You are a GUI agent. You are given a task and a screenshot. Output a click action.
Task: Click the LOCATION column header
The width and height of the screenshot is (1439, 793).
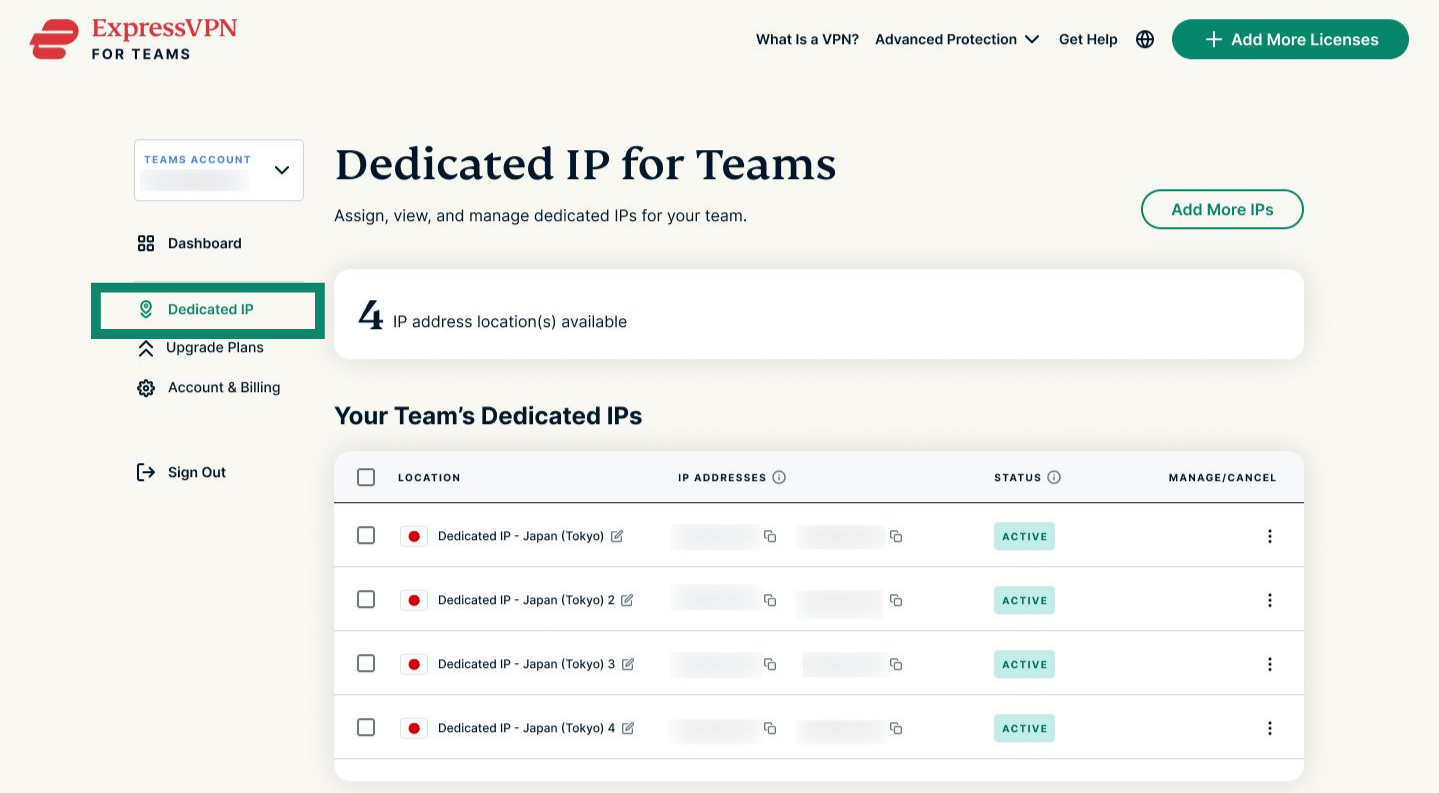coord(429,478)
